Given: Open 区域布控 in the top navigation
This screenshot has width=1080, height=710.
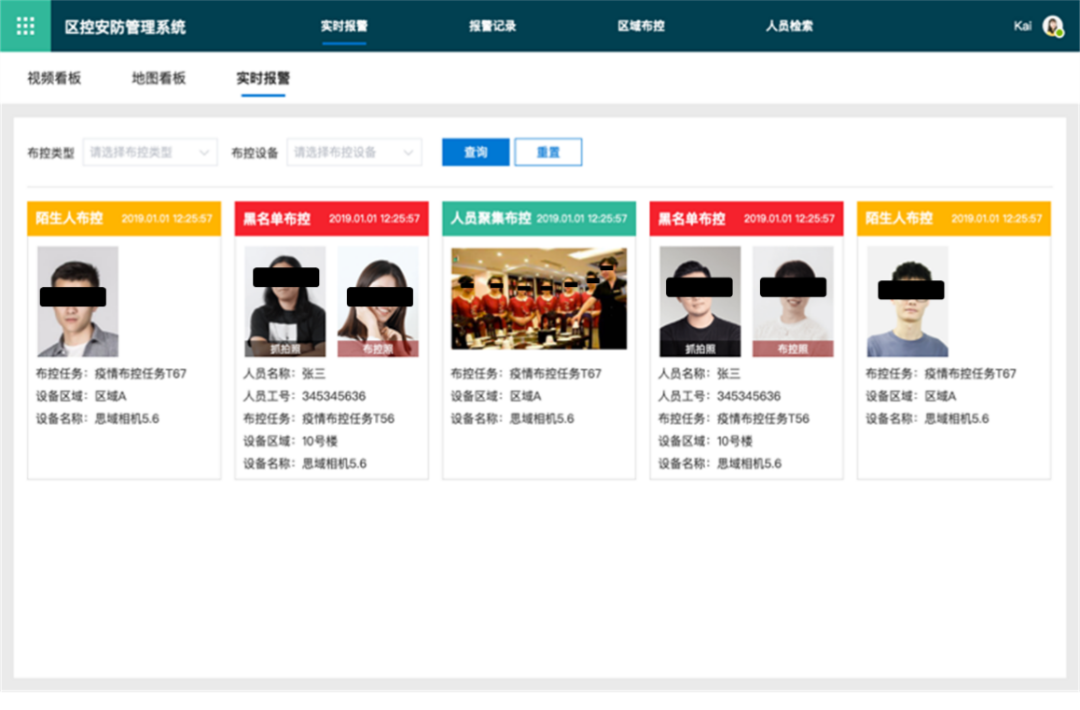Looking at the screenshot, I should pyautogui.click(x=641, y=26).
